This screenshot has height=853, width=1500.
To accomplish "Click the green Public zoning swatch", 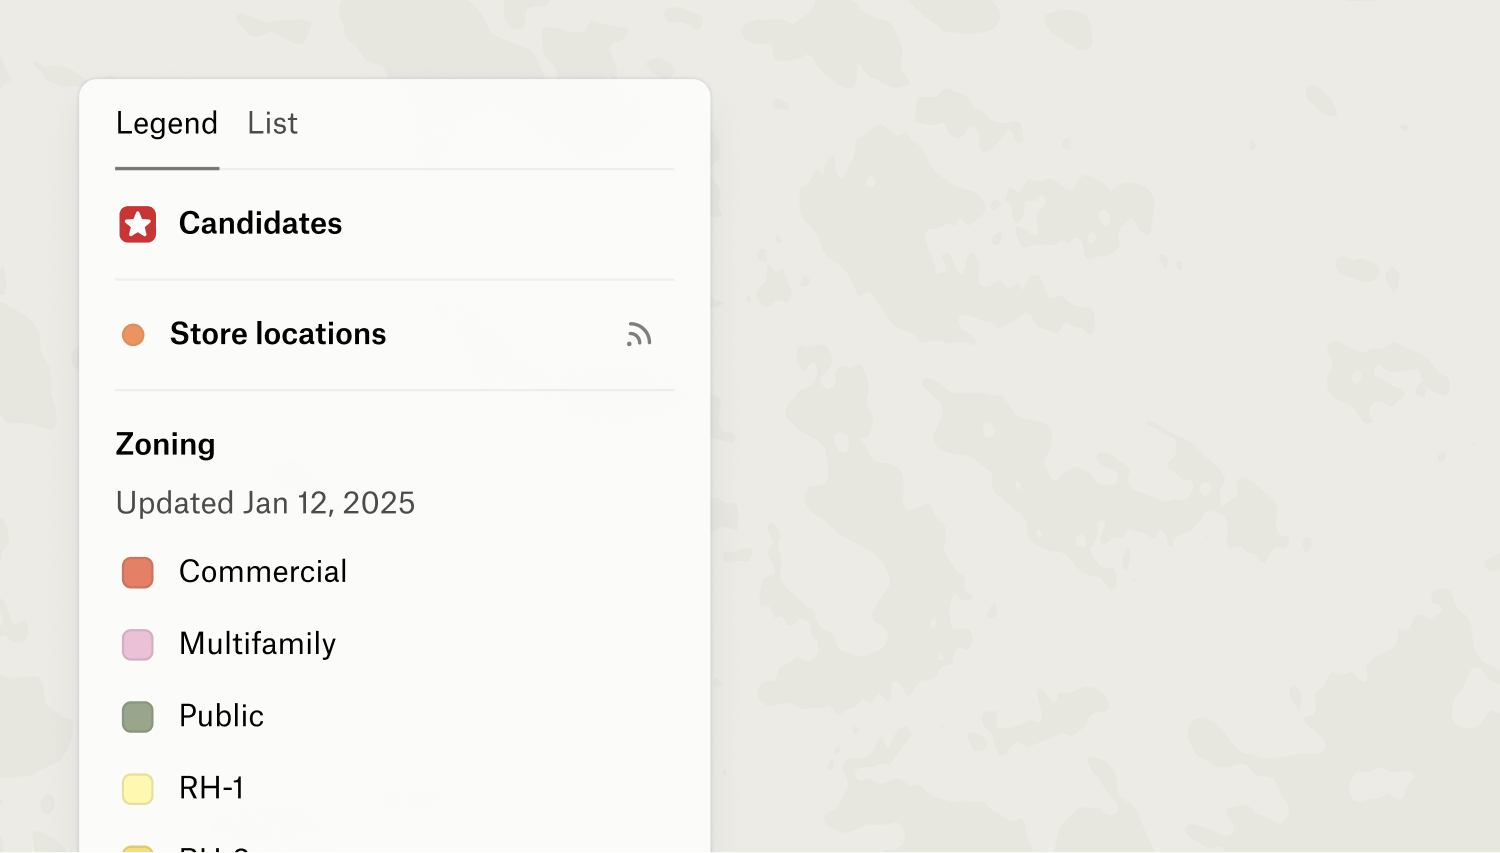I will [x=138, y=717].
